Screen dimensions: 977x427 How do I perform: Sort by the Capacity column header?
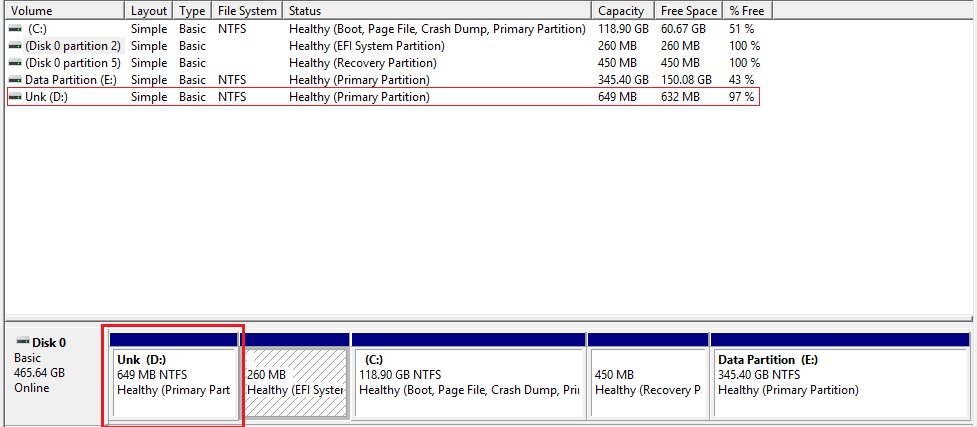pyautogui.click(x=623, y=11)
